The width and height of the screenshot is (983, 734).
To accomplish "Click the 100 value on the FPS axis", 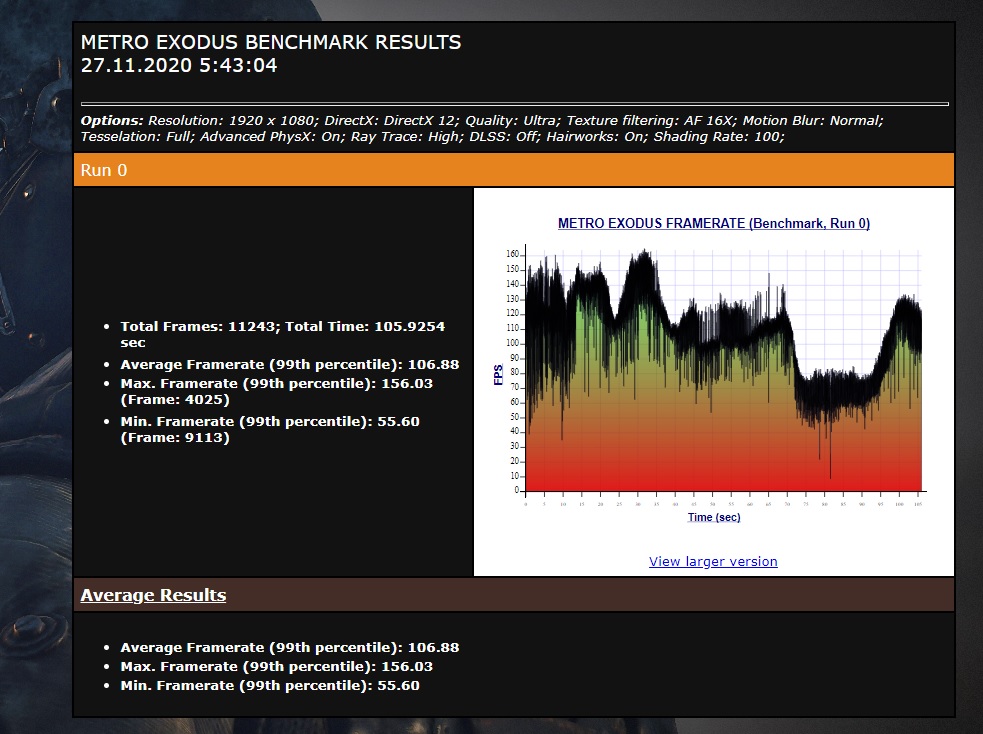I will pos(512,343).
